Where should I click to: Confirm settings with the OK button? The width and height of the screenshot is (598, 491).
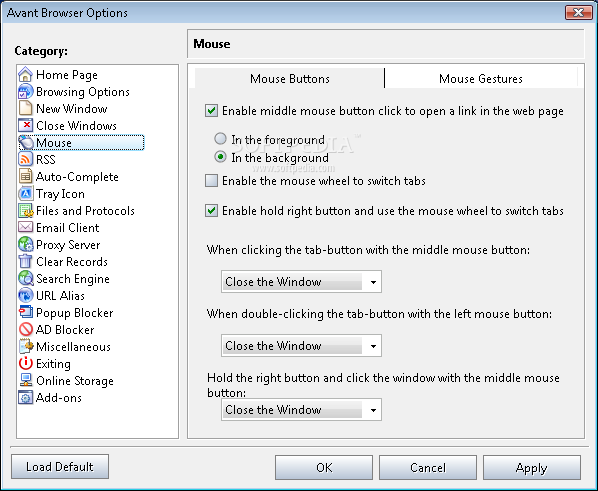point(324,467)
